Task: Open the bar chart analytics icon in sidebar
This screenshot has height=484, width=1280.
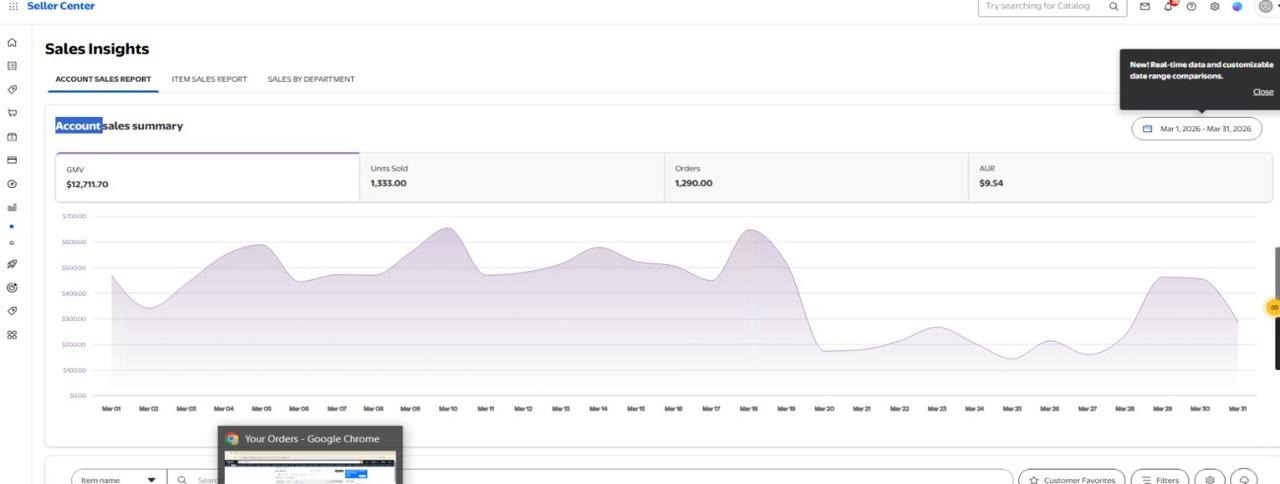Action: pos(12,208)
